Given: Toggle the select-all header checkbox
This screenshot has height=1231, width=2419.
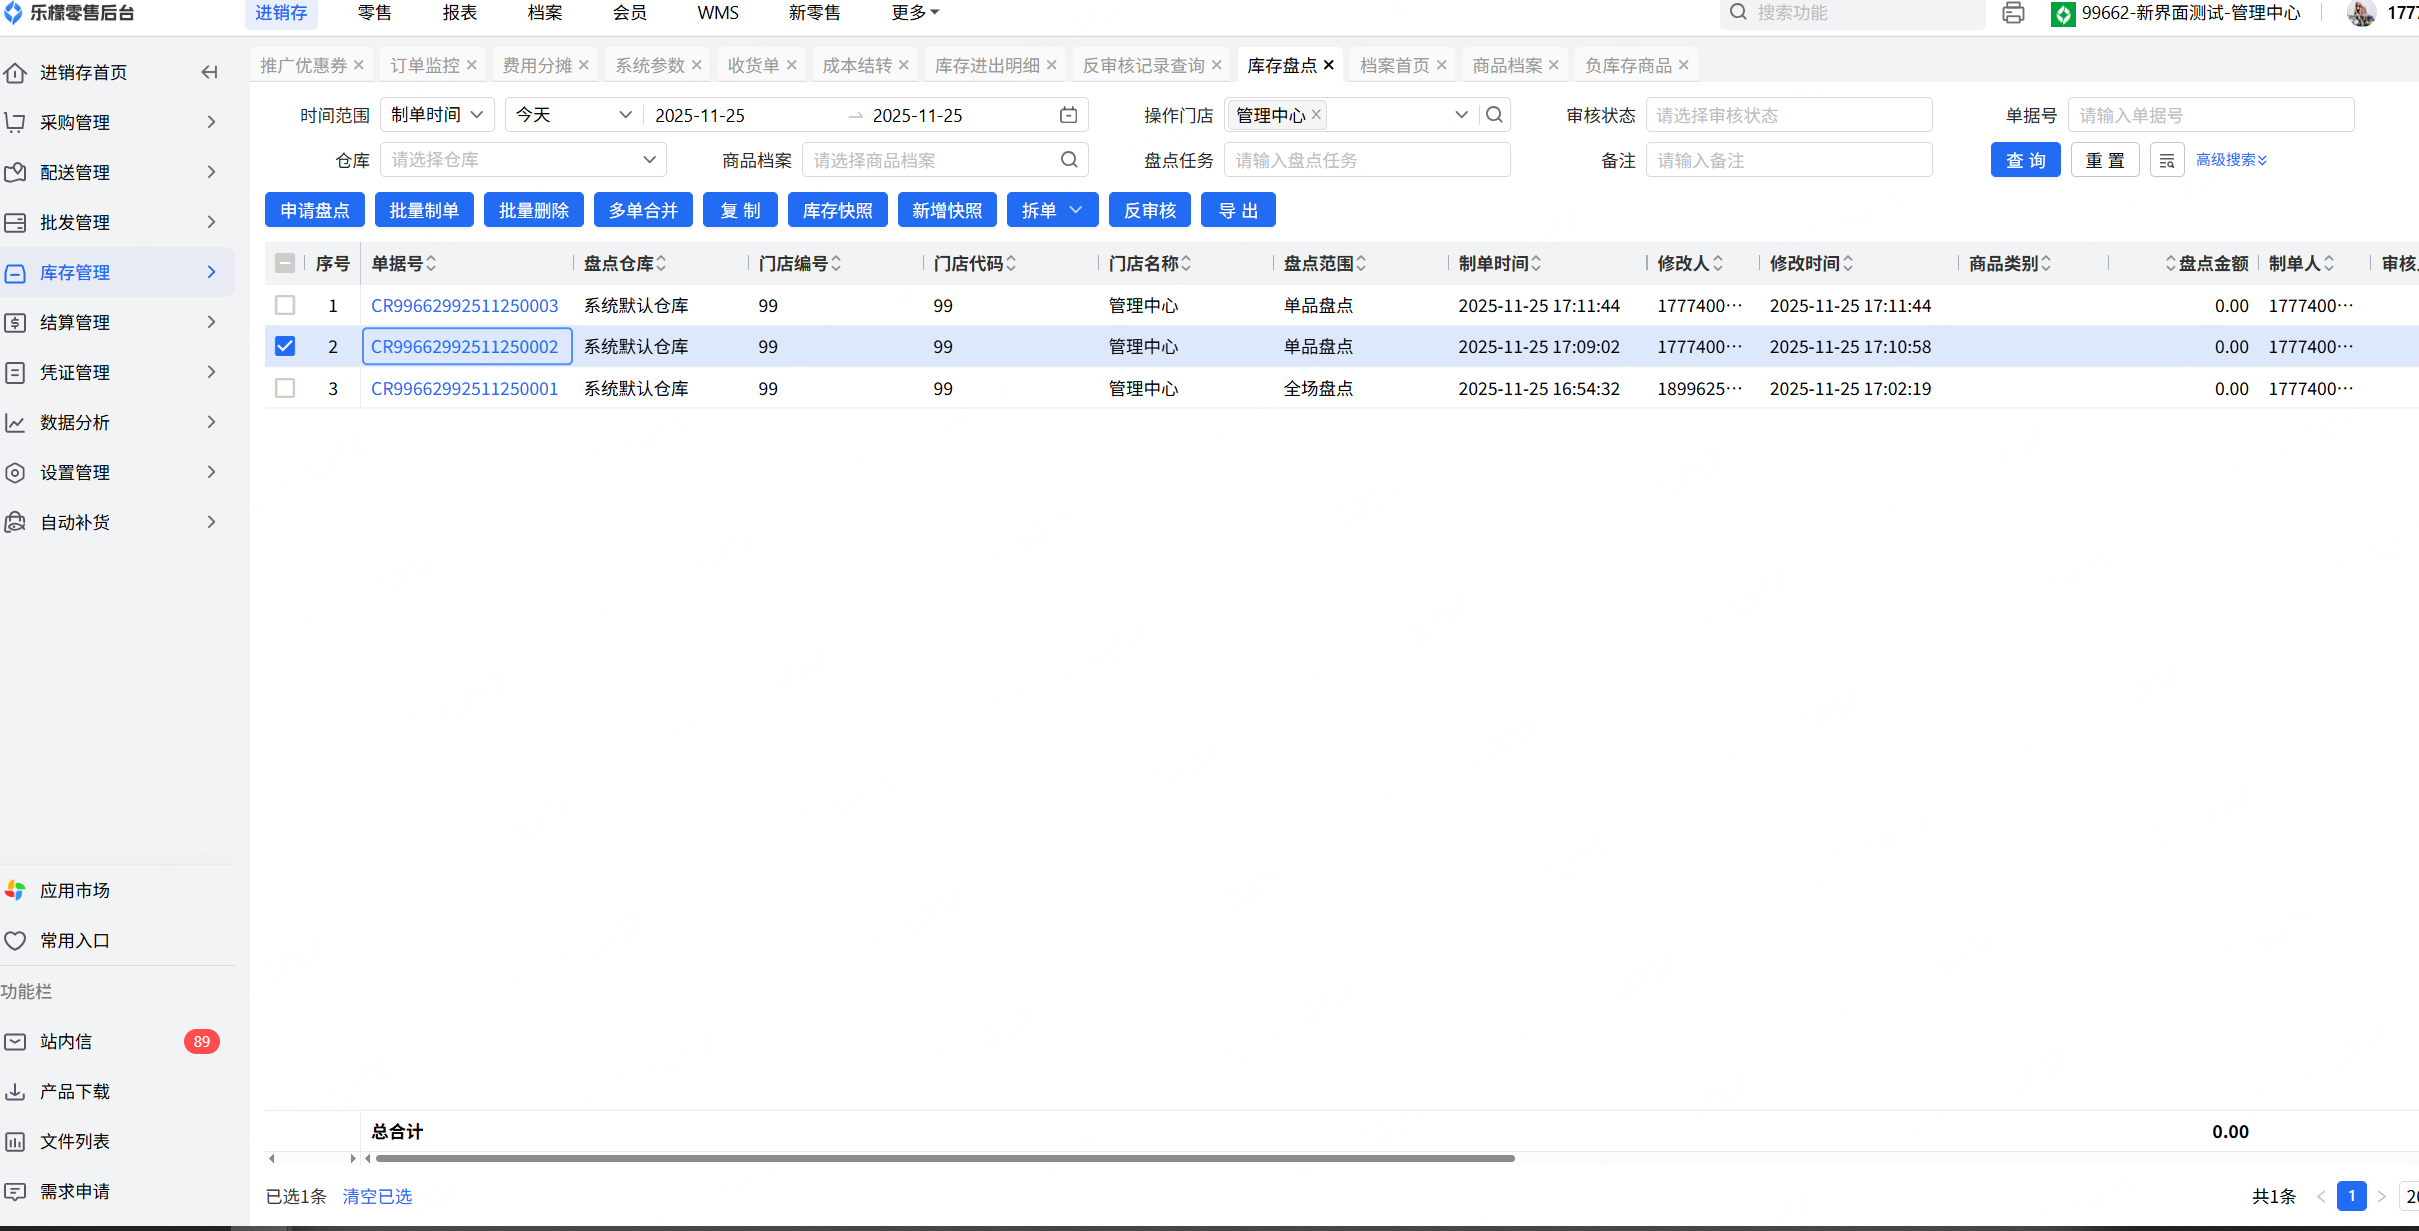Looking at the screenshot, I should tap(285, 263).
